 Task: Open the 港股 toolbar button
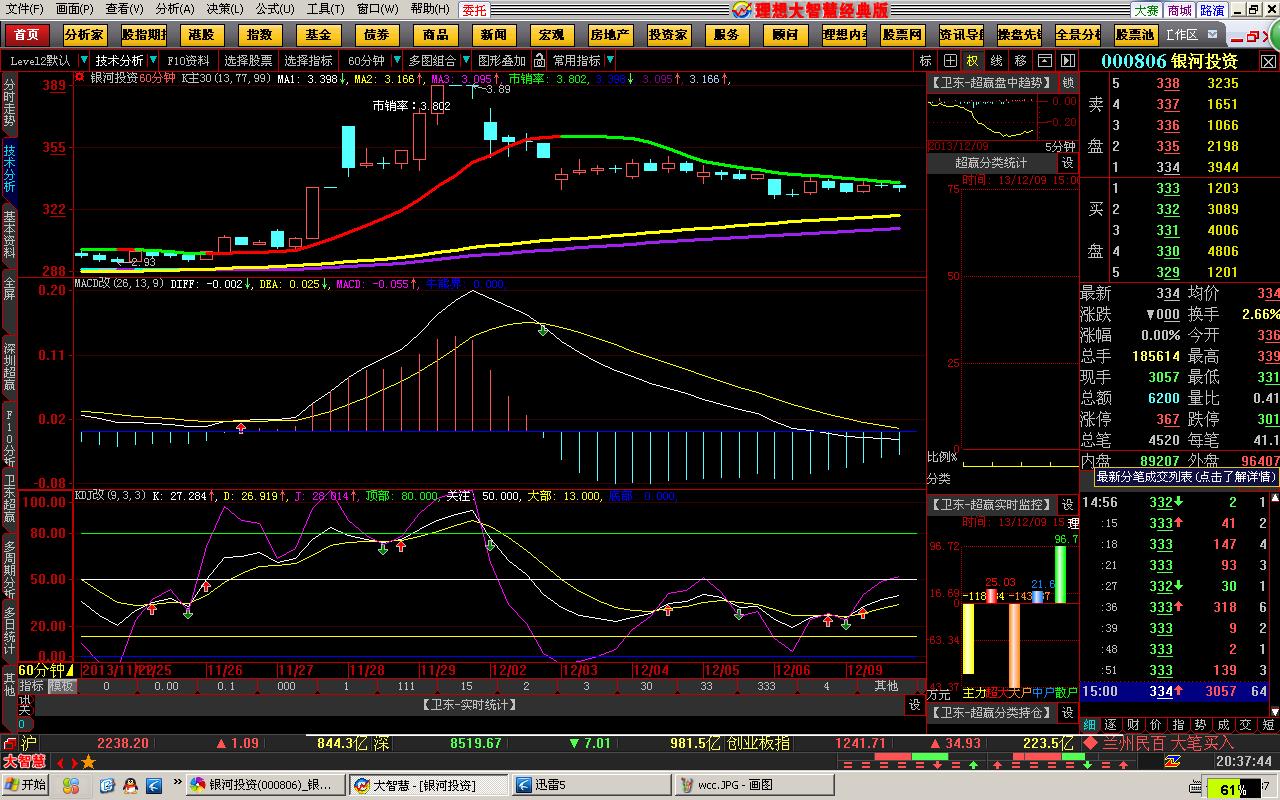click(x=201, y=35)
